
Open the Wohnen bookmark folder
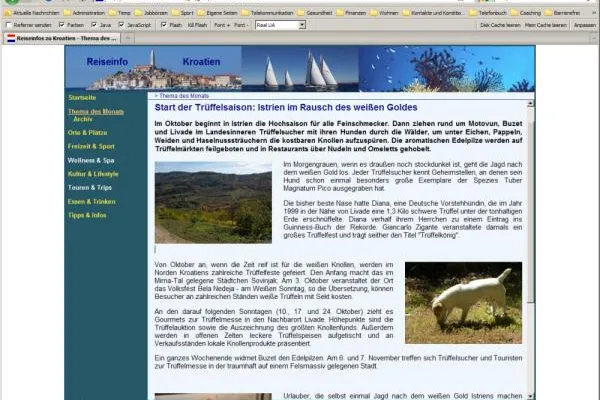click(x=384, y=13)
